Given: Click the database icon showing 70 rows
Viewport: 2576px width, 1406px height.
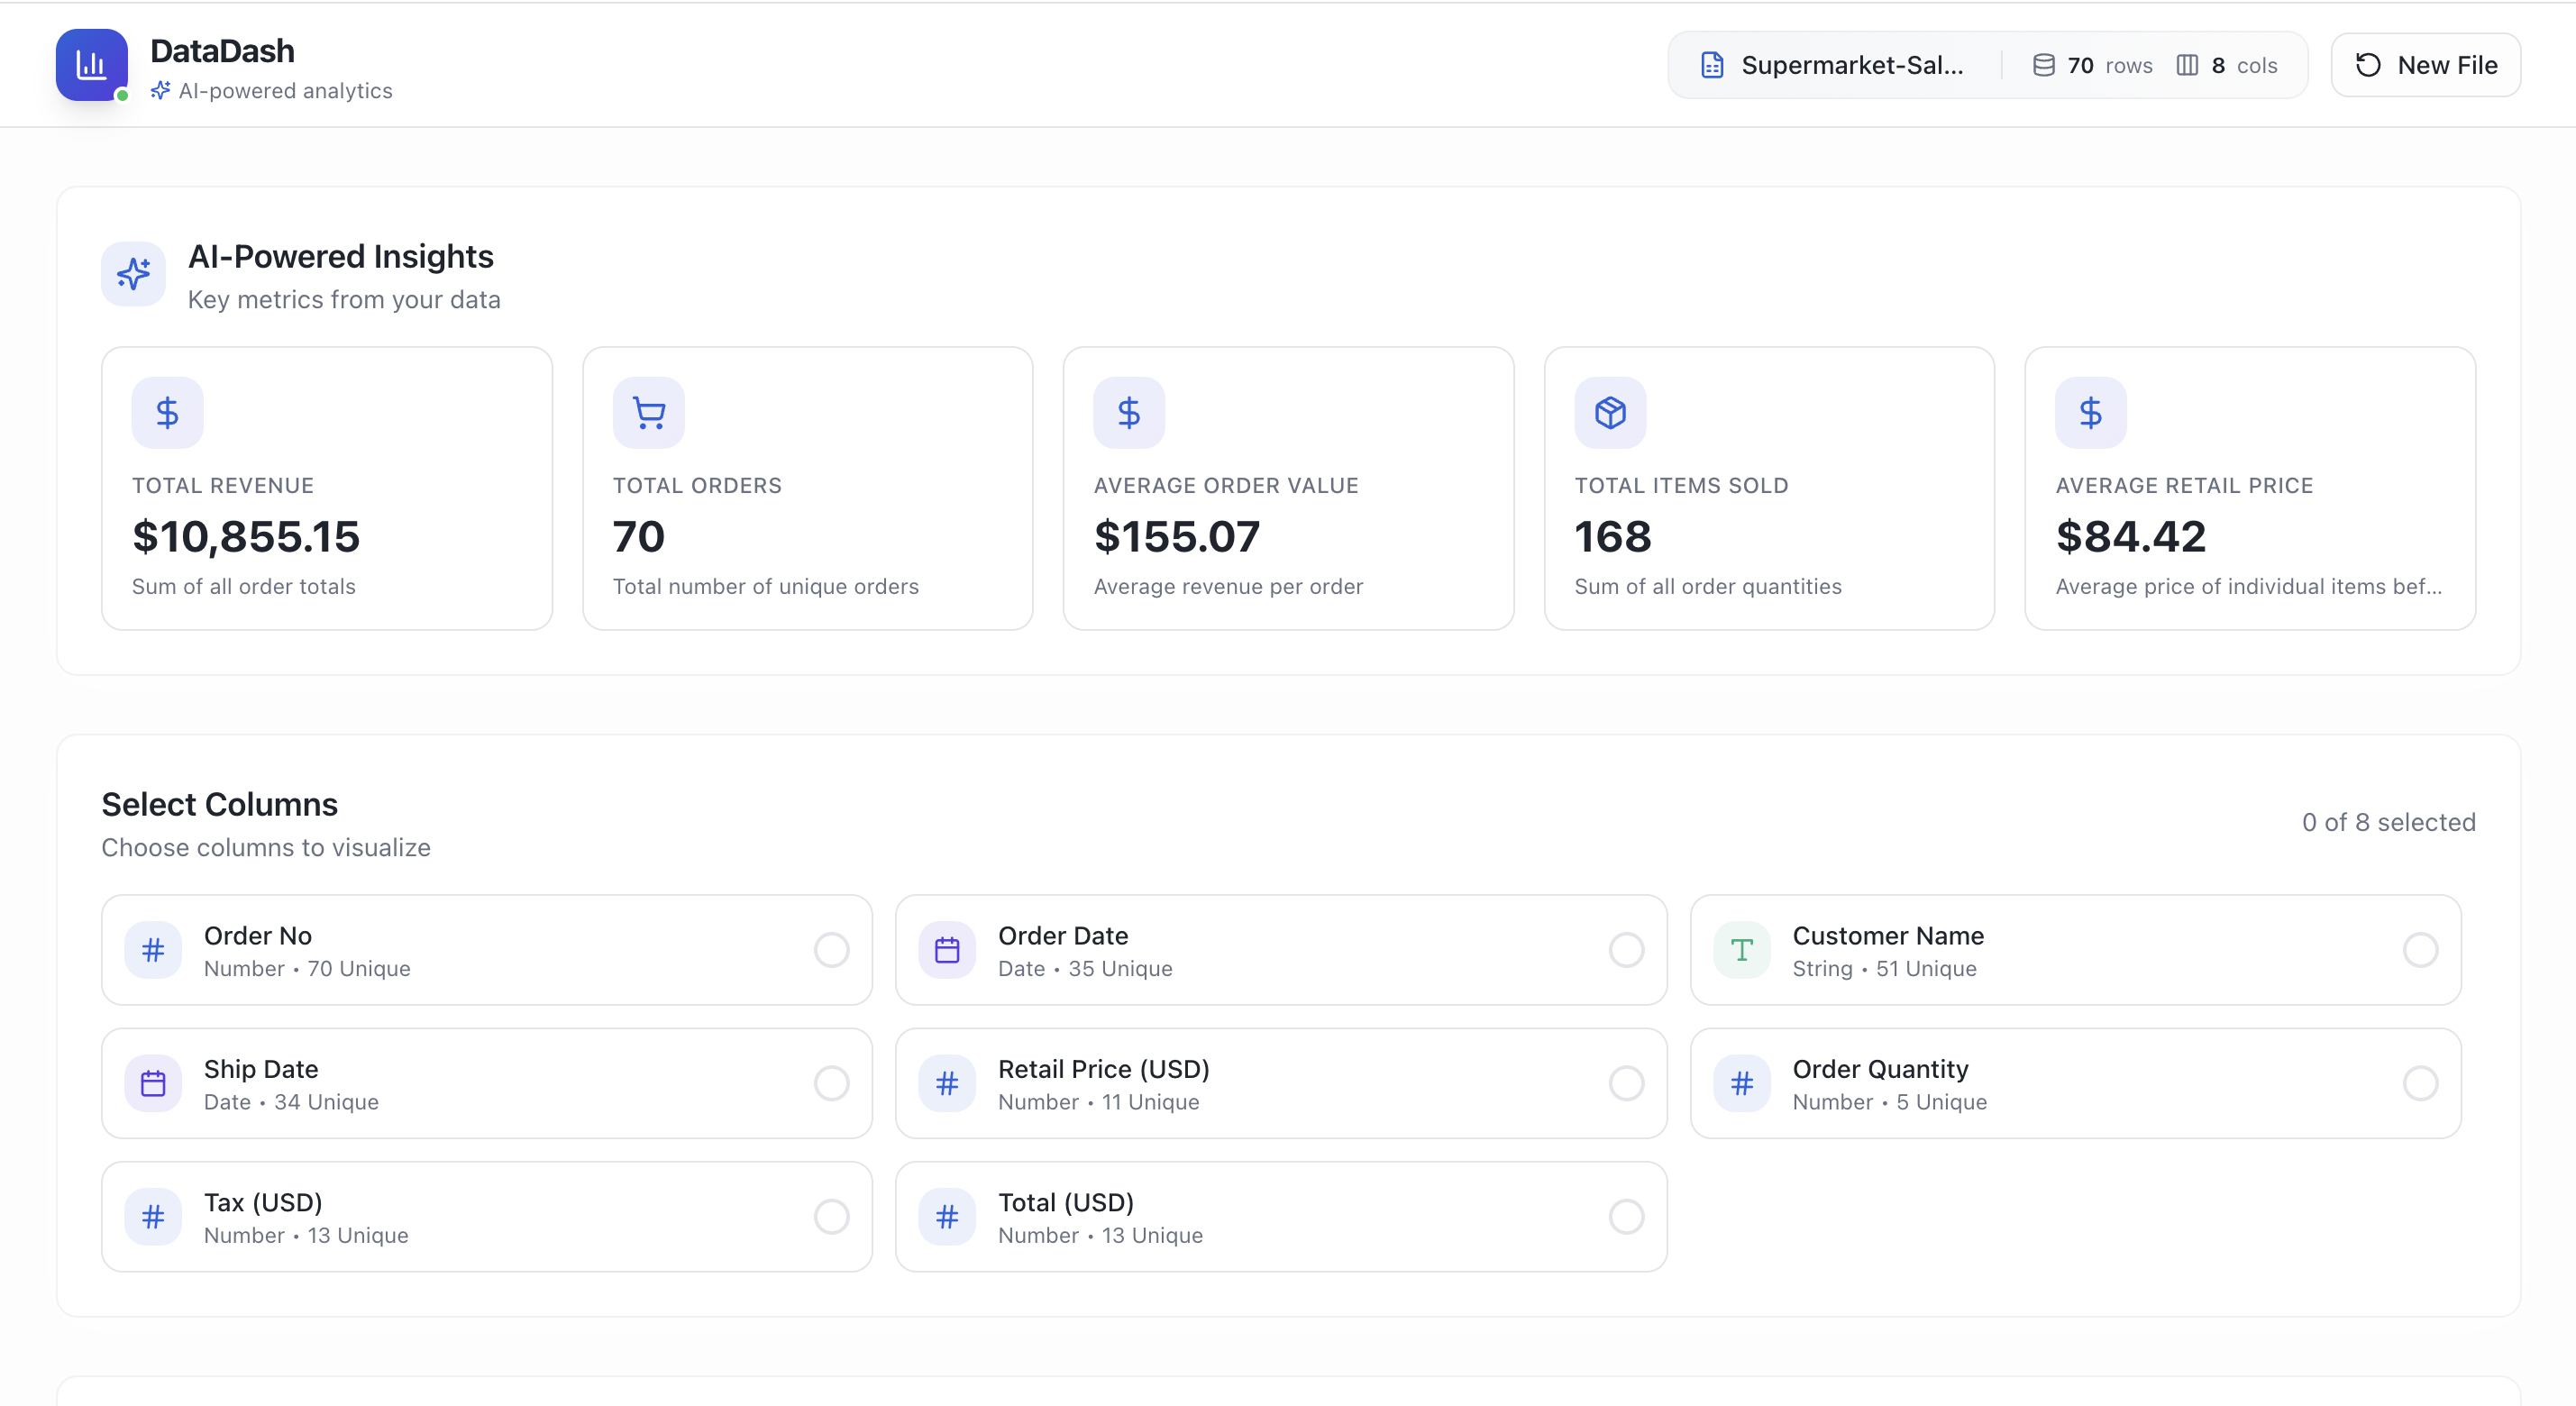Looking at the screenshot, I should (2043, 64).
